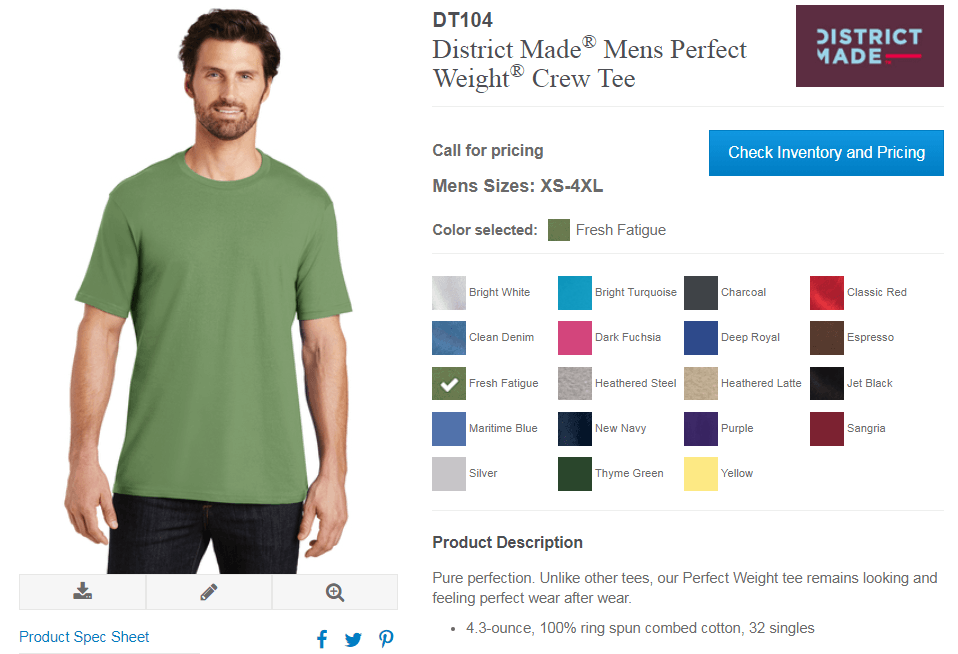Open the magnifier zoom image icon

pyautogui.click(x=335, y=592)
